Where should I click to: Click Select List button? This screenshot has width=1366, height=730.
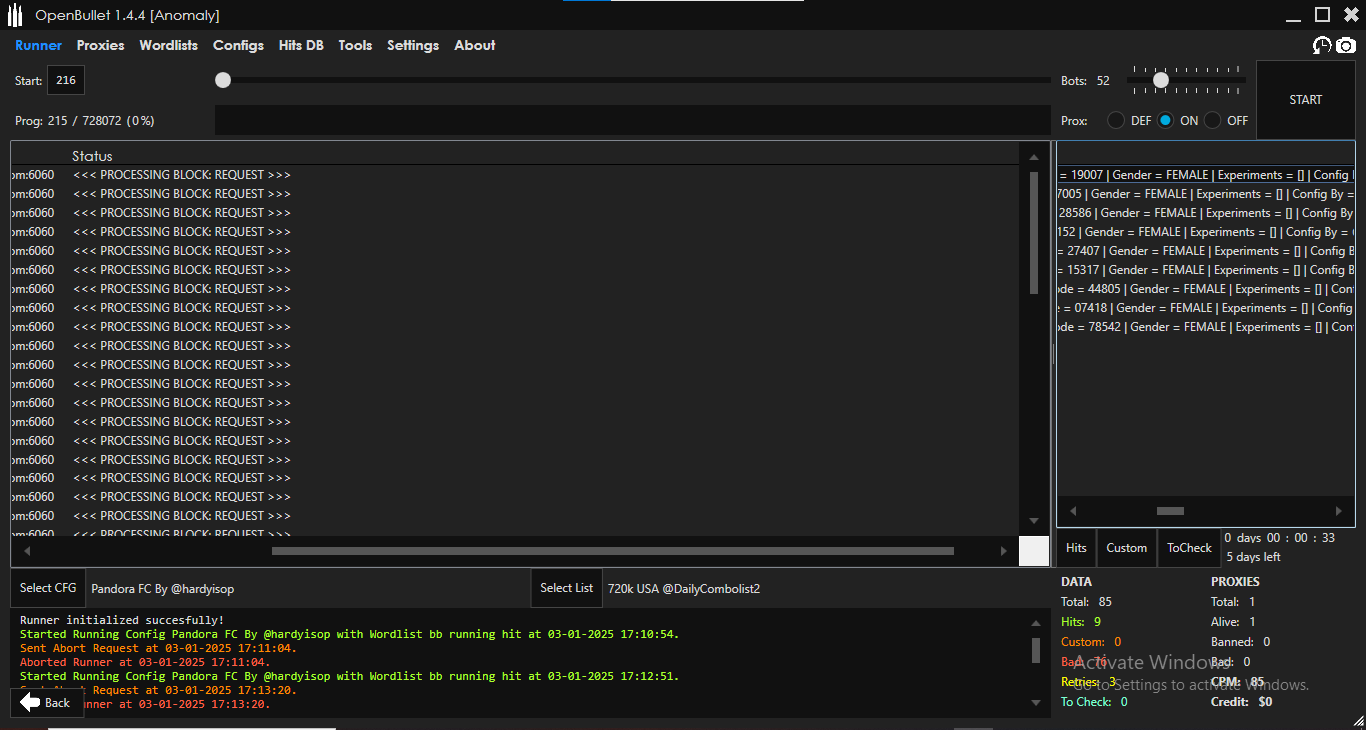click(566, 588)
